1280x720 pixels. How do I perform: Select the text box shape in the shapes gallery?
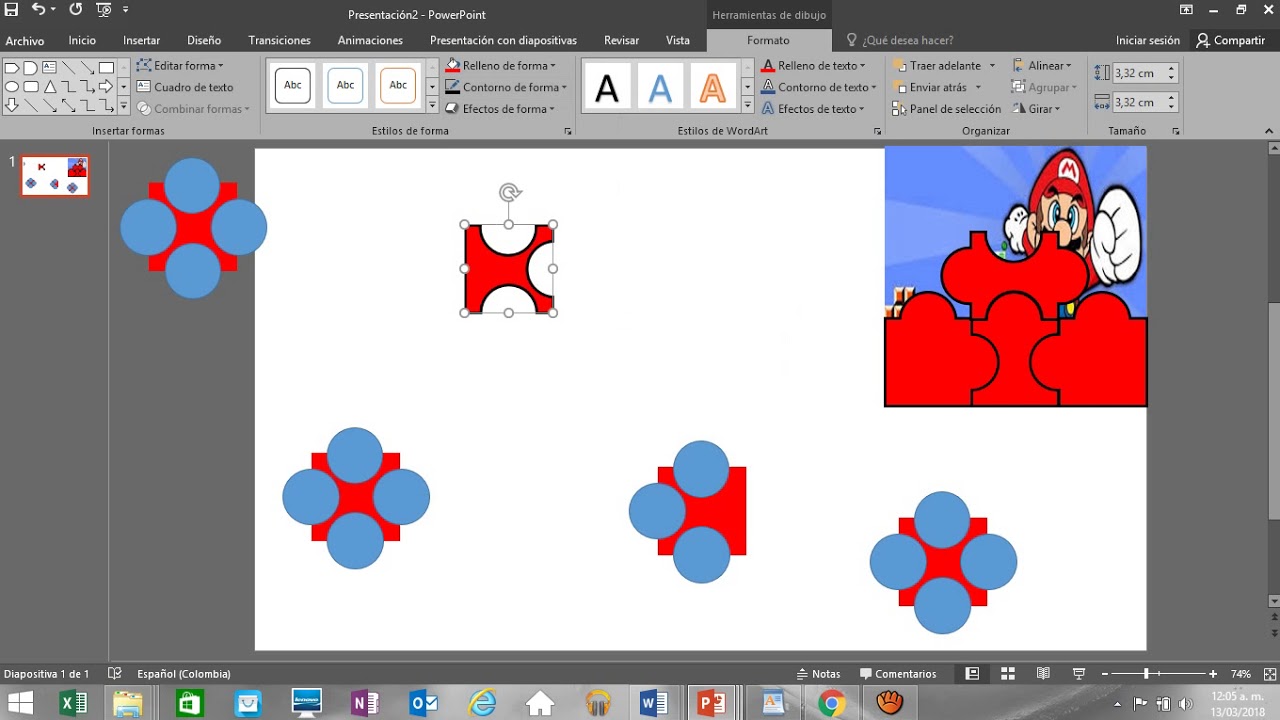(49, 68)
